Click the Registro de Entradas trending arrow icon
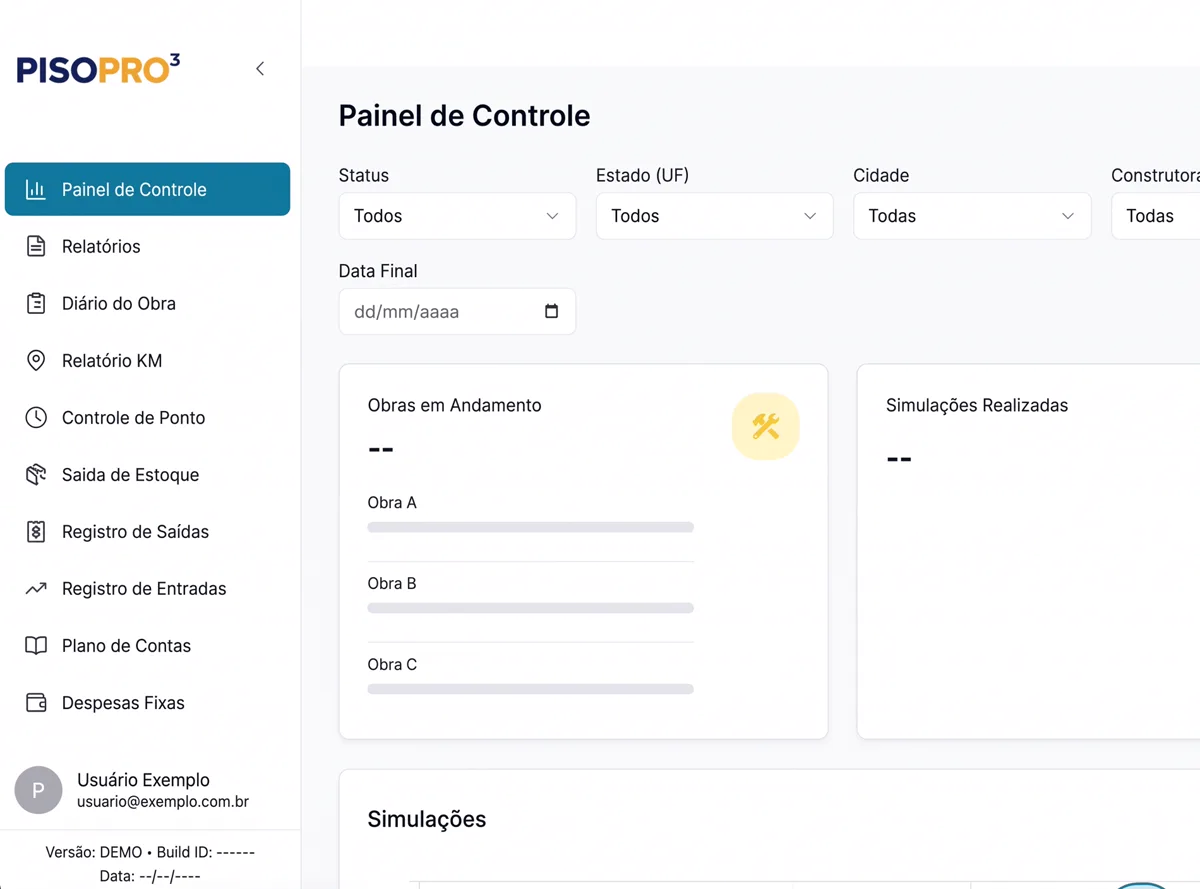The image size is (1200, 889). [x=36, y=588]
